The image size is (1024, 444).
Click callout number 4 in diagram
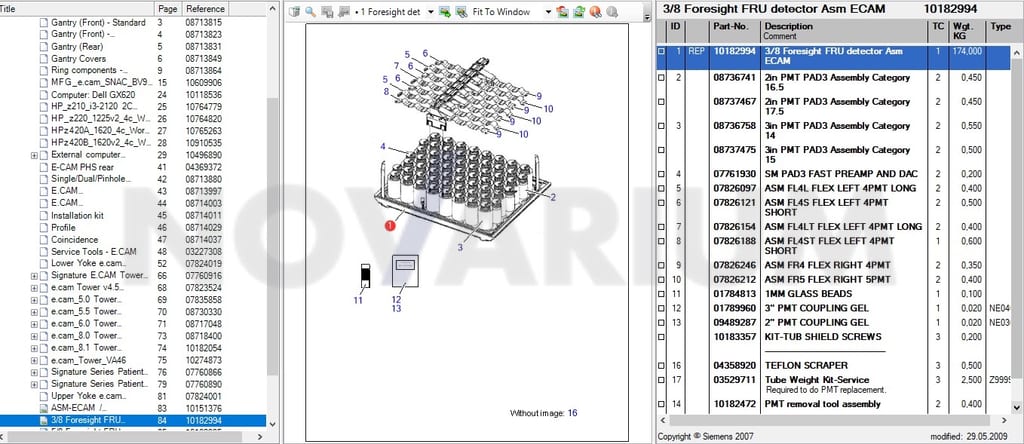click(383, 146)
